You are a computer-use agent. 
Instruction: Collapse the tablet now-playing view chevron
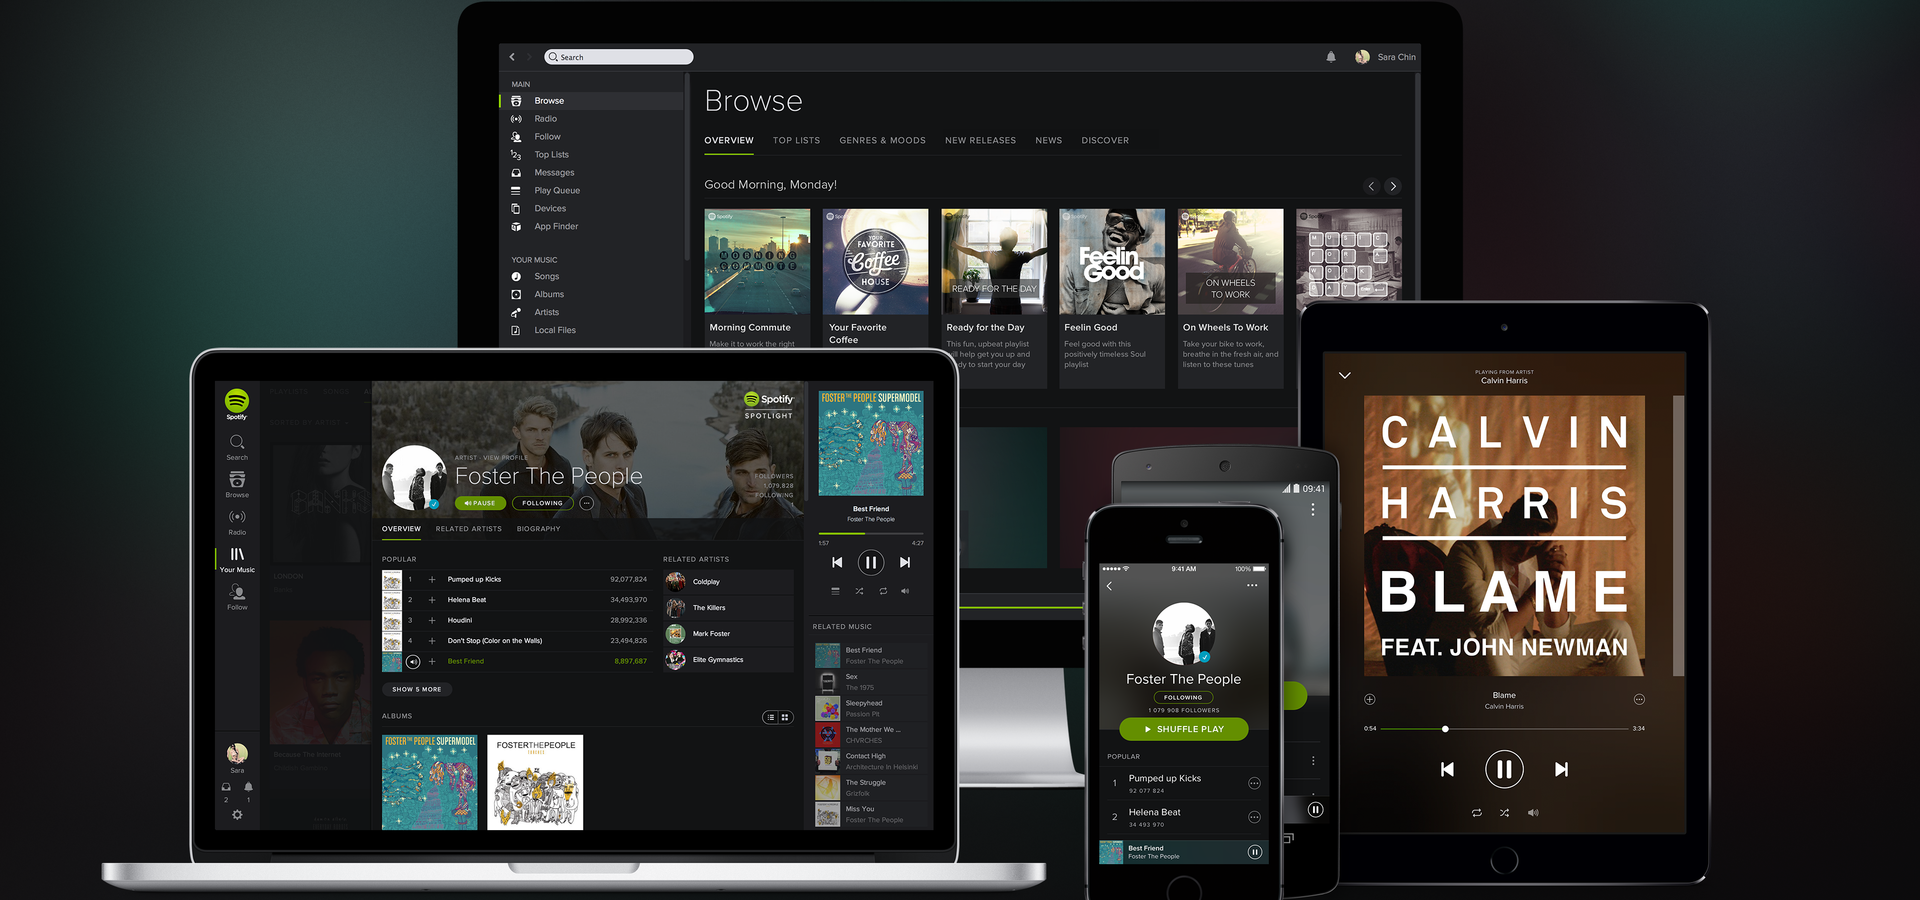click(x=1345, y=376)
